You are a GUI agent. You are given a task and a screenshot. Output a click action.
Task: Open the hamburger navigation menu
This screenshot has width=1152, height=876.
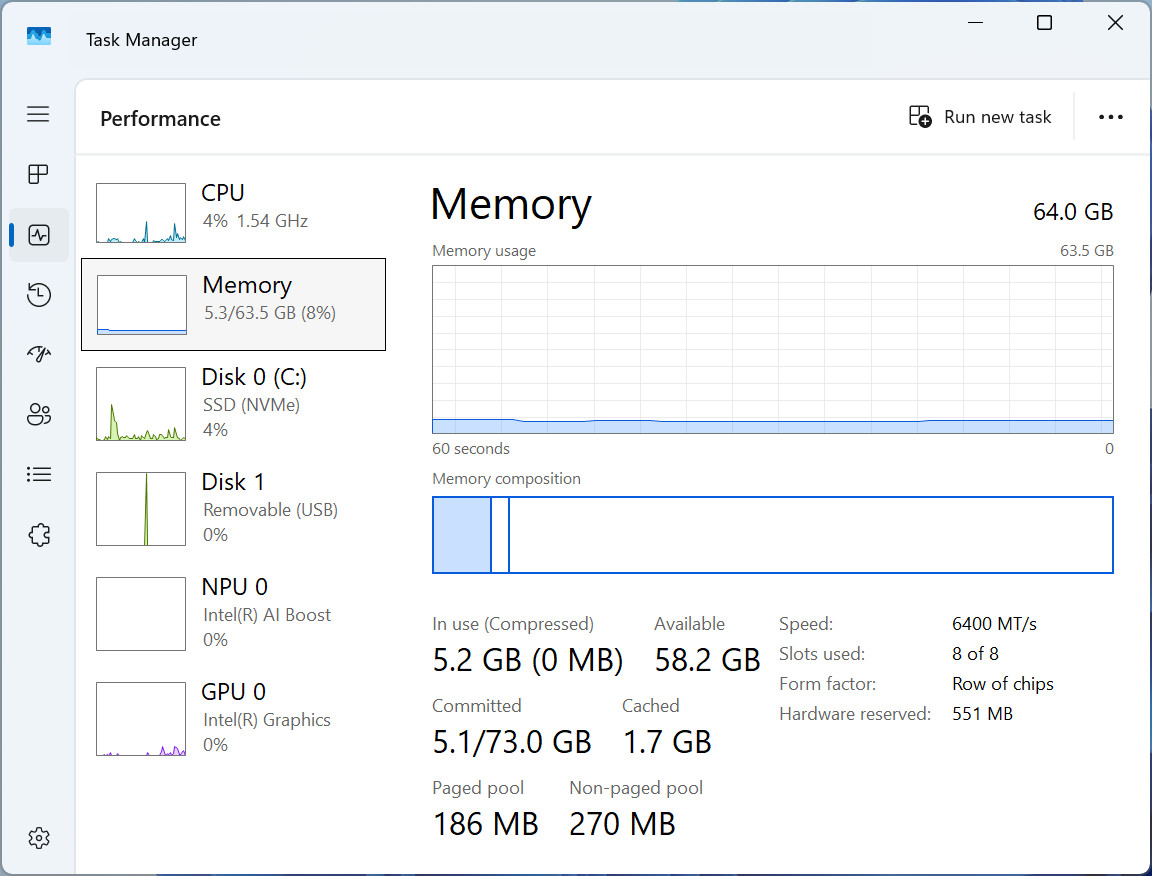[38, 114]
